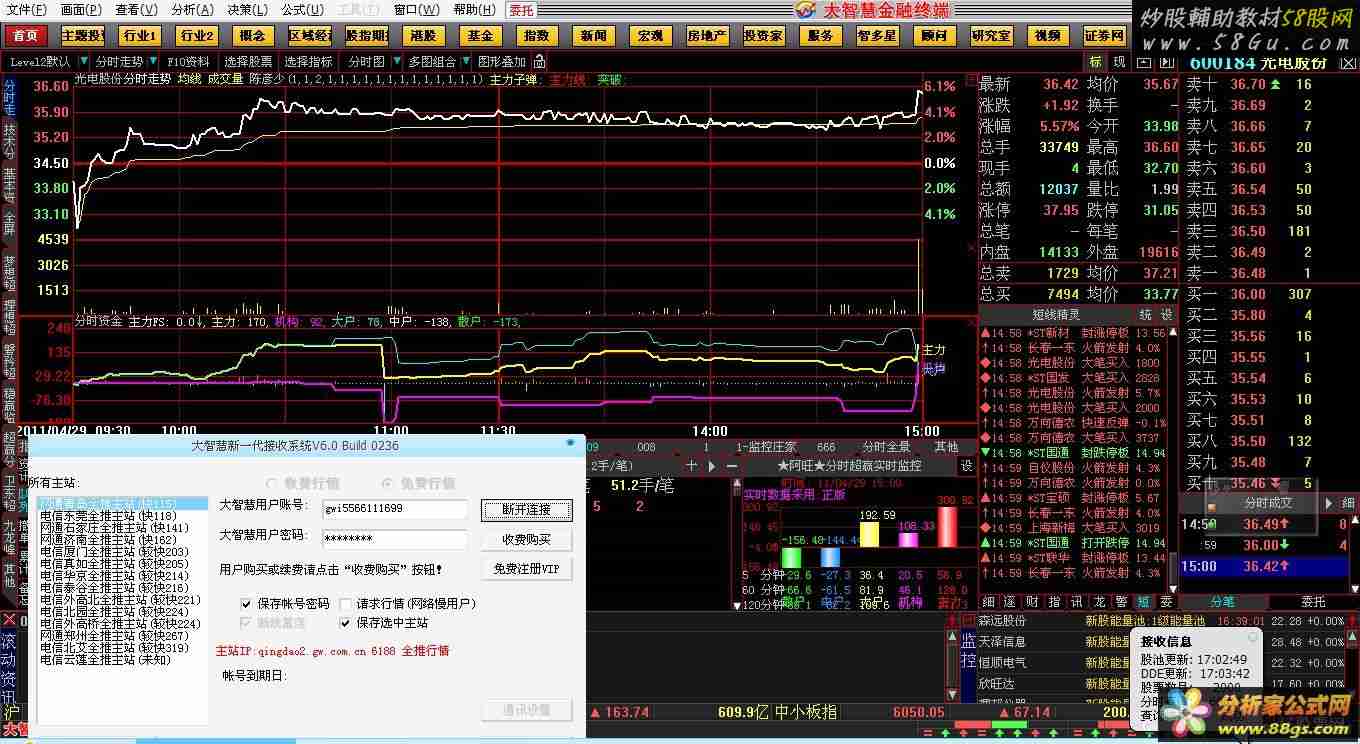The image size is (1360, 744).
Task: Open the 公式(U) menu
Action: coord(301,10)
